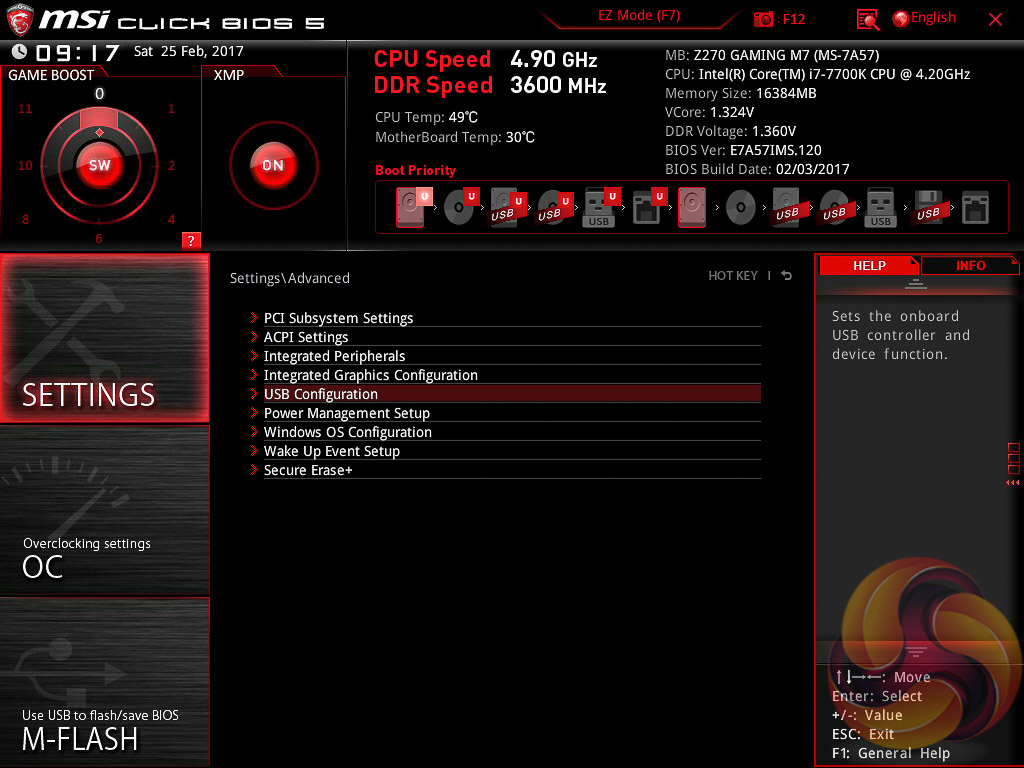Click the back arrow next to HOT KEY
This screenshot has height=768, width=1024.
(x=787, y=276)
